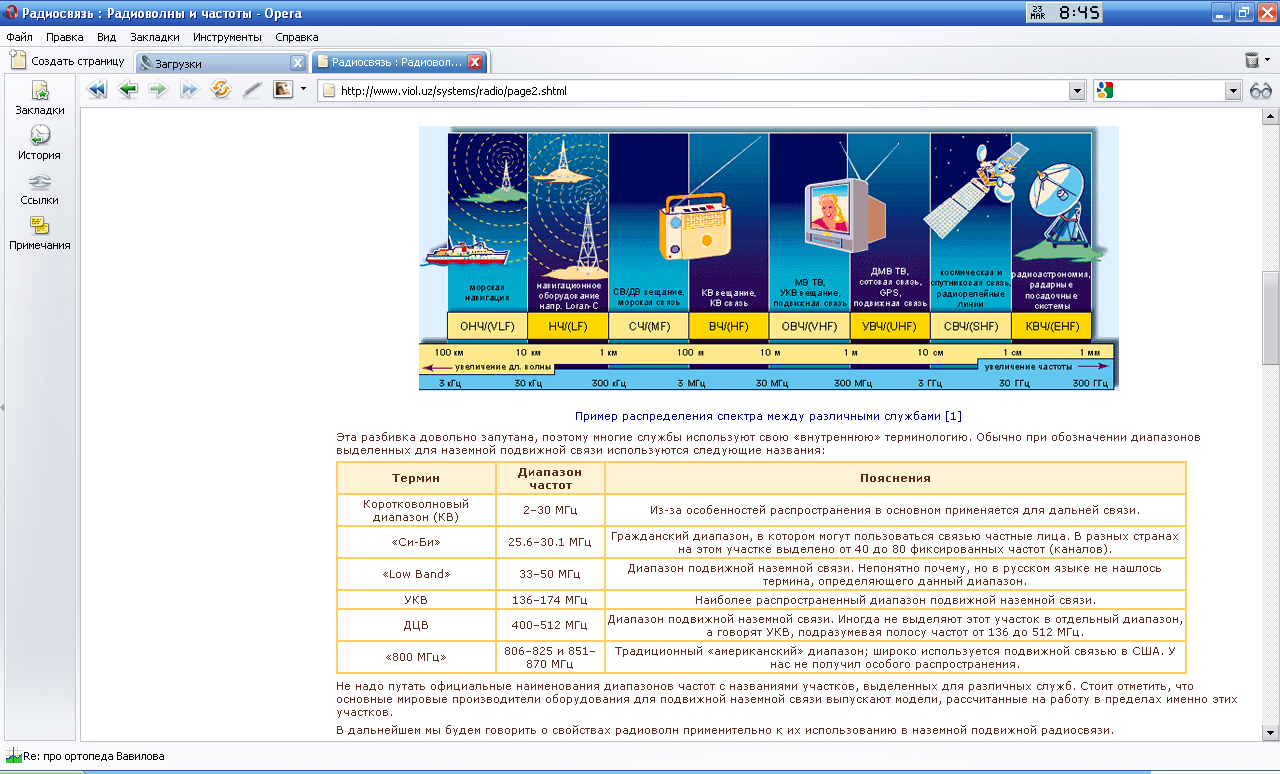Open the address bar history dropdown
This screenshot has height=774, width=1280.
click(x=1077, y=91)
